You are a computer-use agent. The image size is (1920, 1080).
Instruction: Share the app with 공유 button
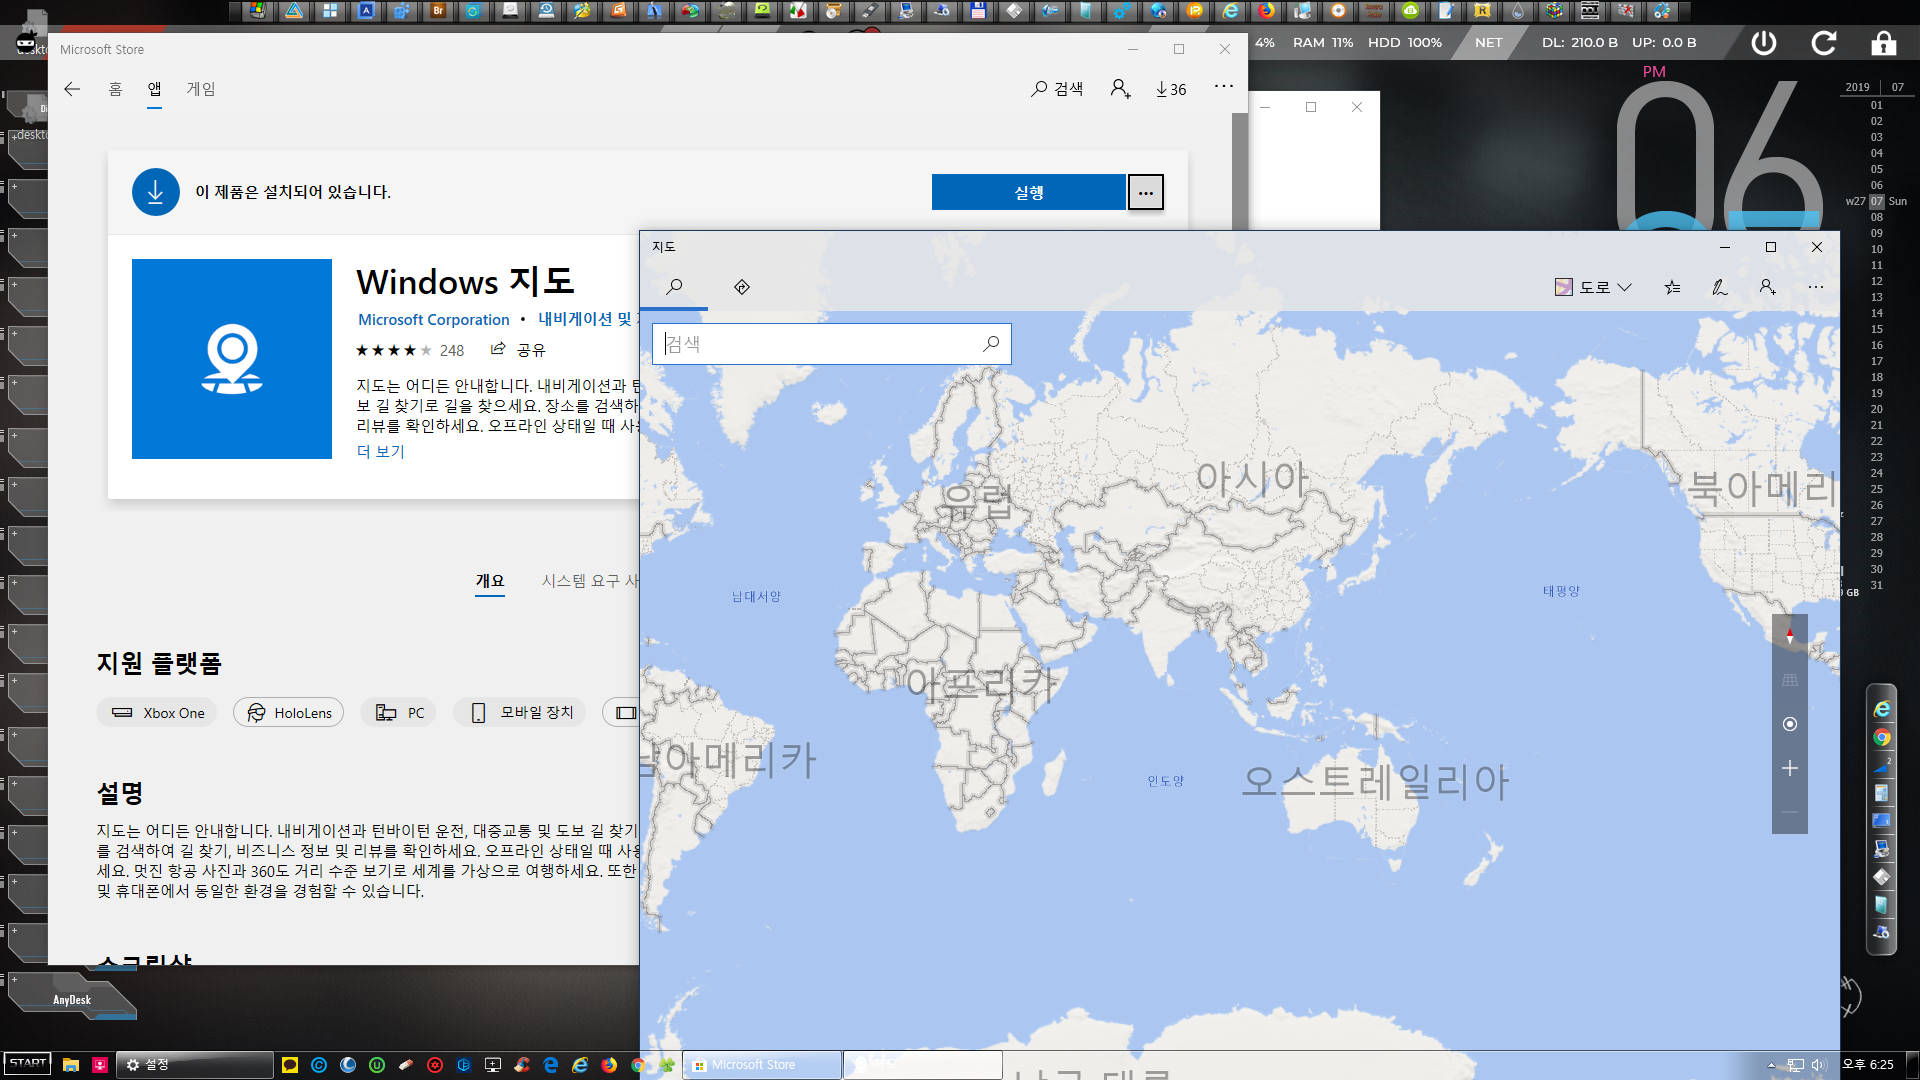tap(518, 349)
